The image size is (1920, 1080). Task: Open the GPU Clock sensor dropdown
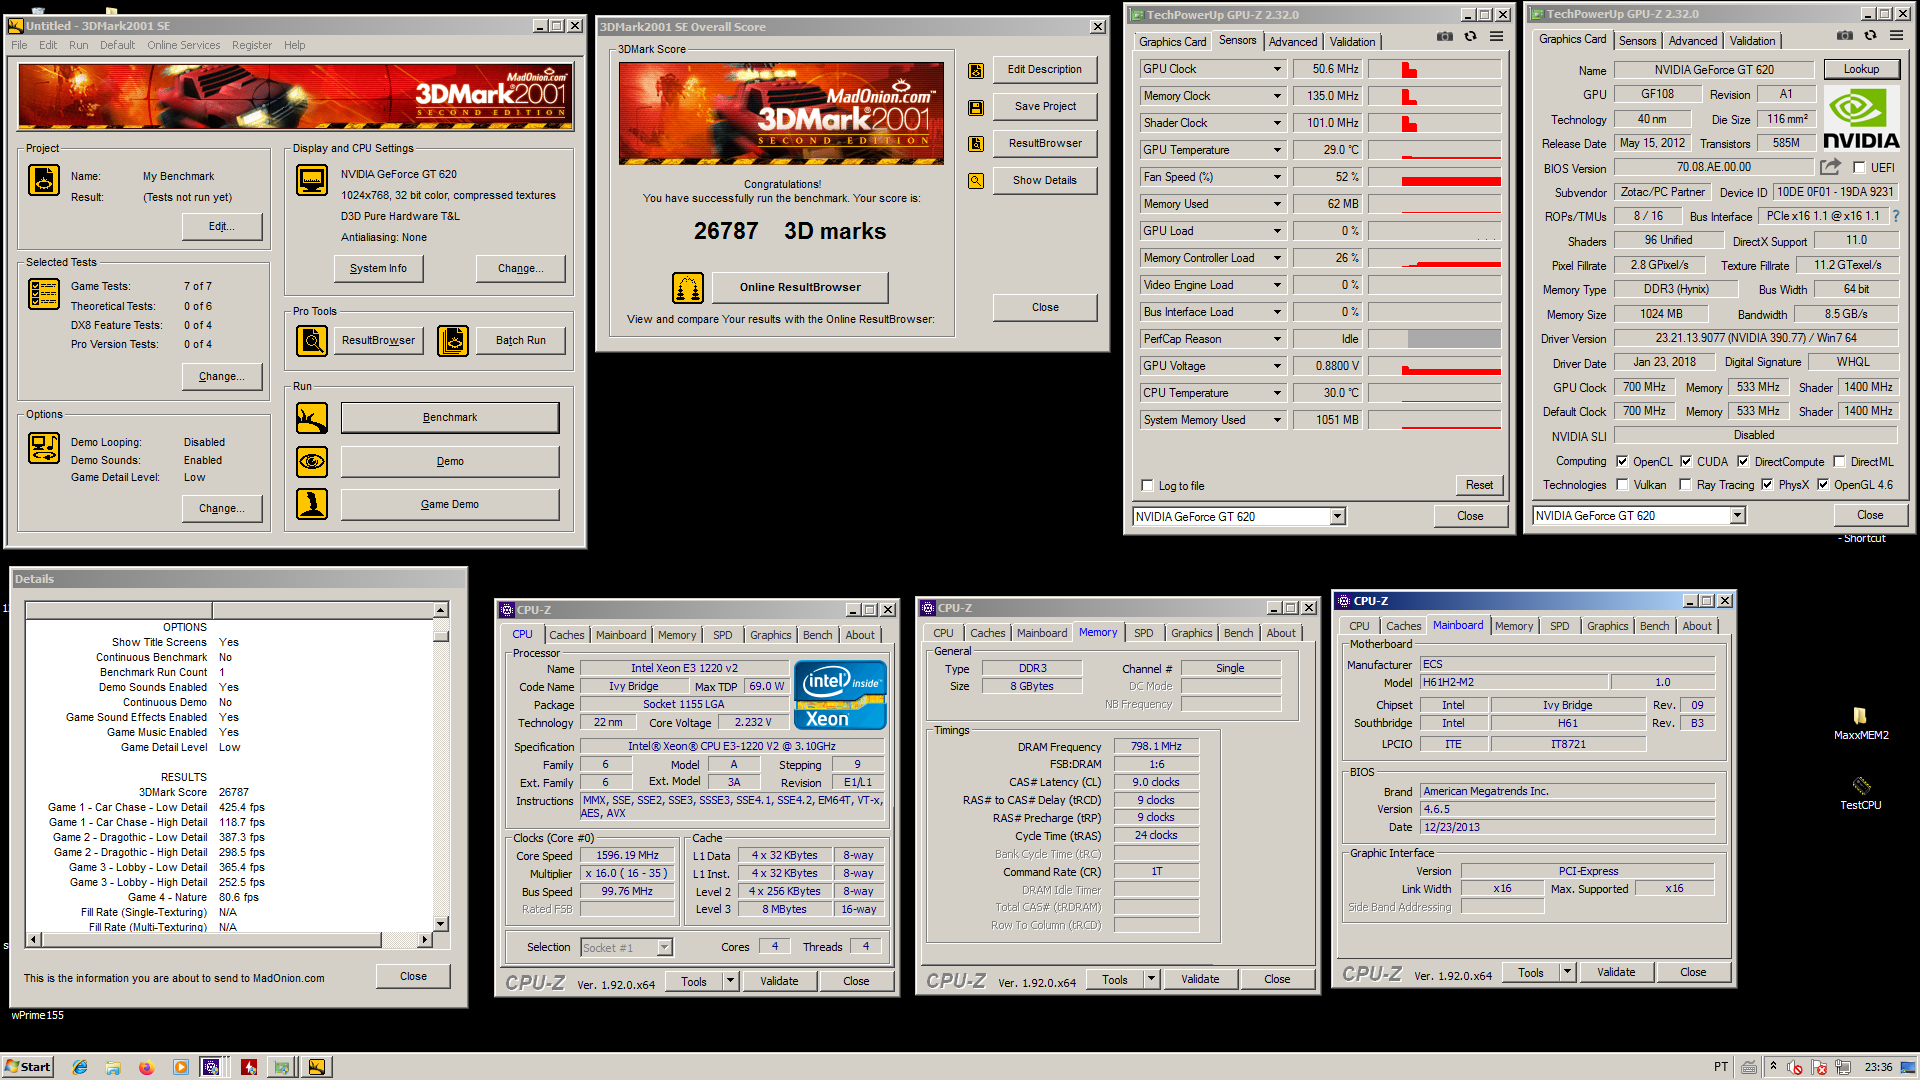[1277, 69]
